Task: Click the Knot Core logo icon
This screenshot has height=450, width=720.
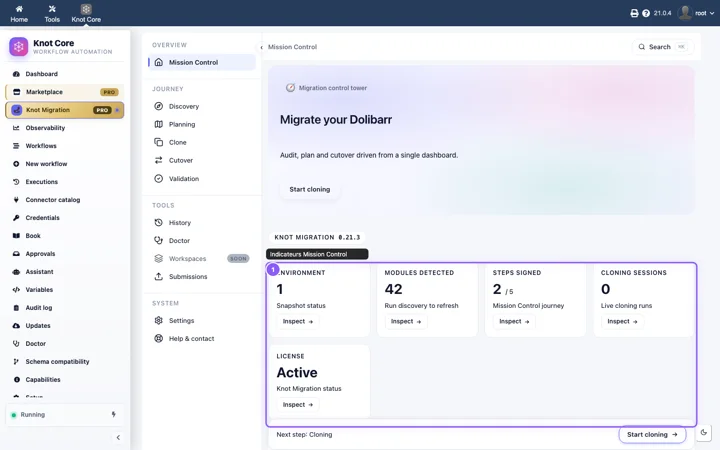Action: coord(19,47)
